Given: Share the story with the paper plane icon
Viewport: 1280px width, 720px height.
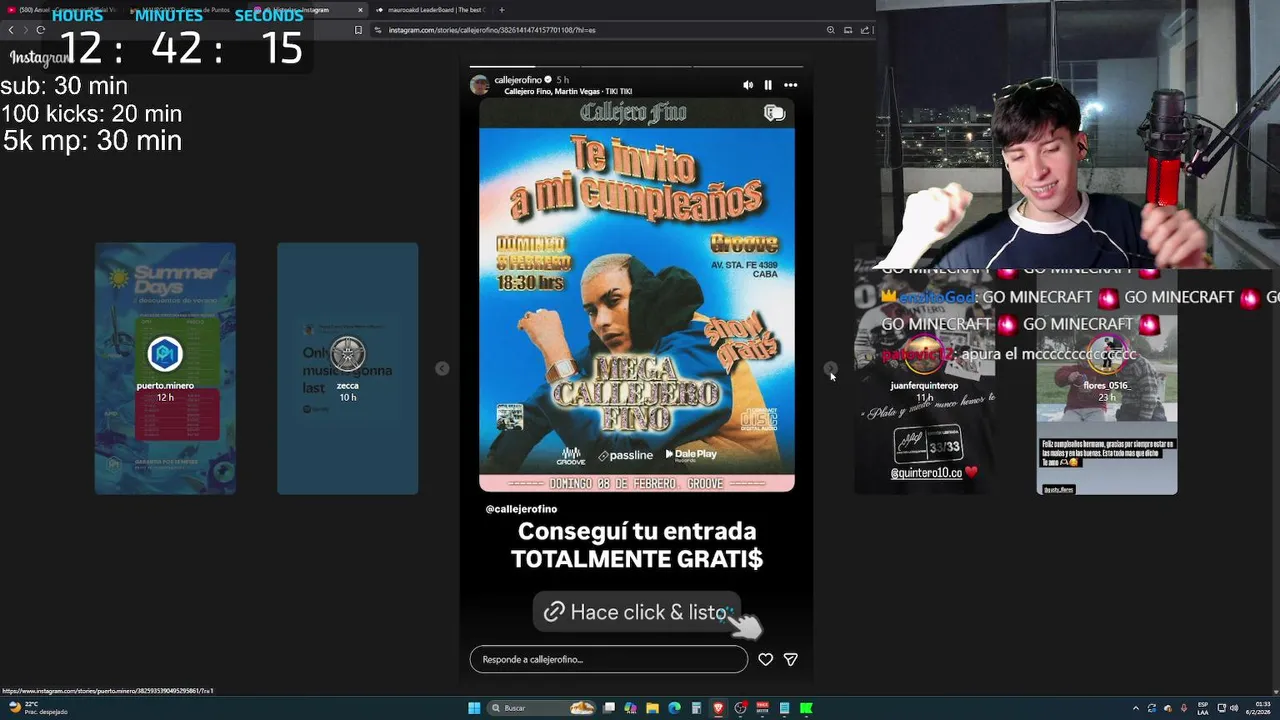Looking at the screenshot, I should (x=790, y=659).
